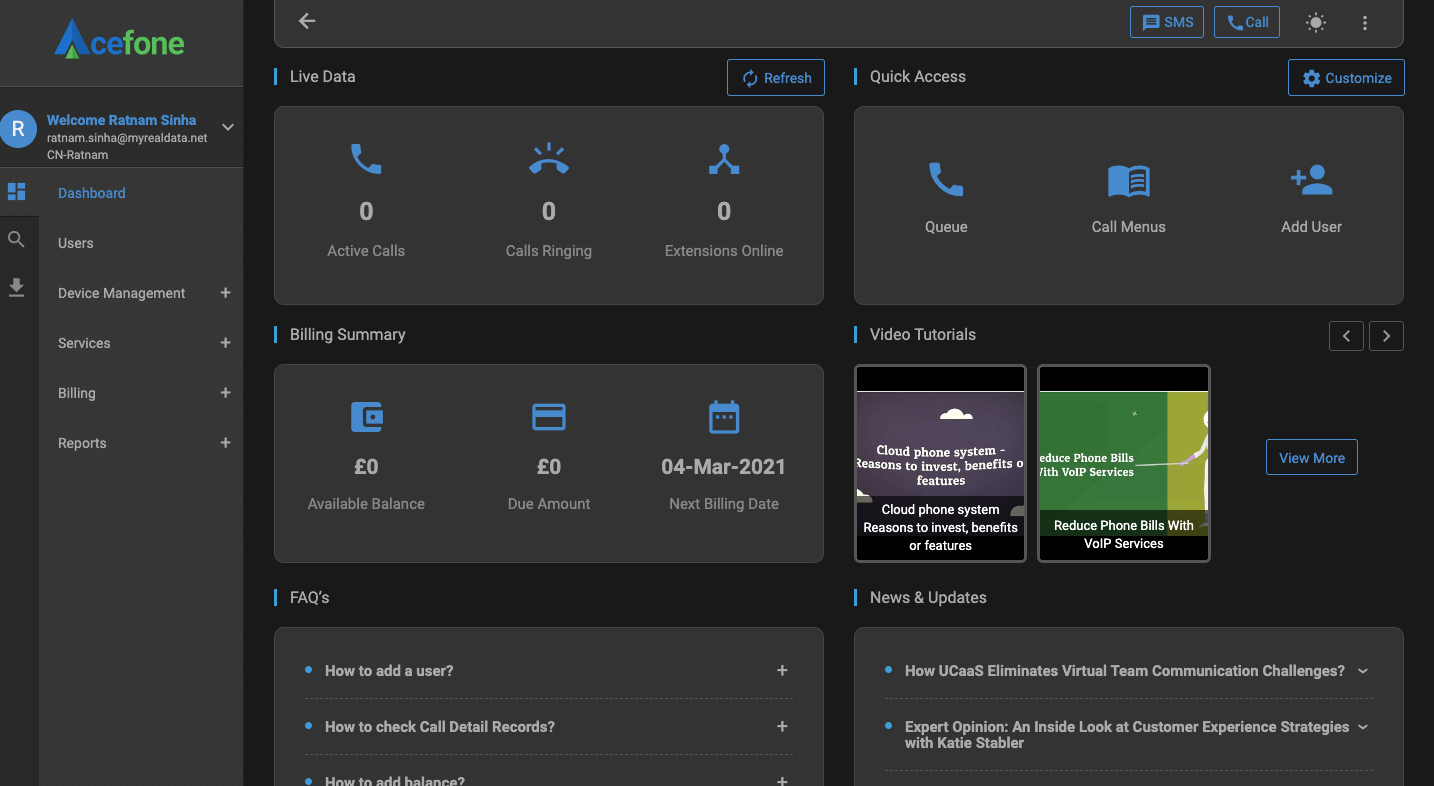Click the 04-Mar-2021 billing date value
Viewport: 1434px width, 786px height.
click(724, 467)
